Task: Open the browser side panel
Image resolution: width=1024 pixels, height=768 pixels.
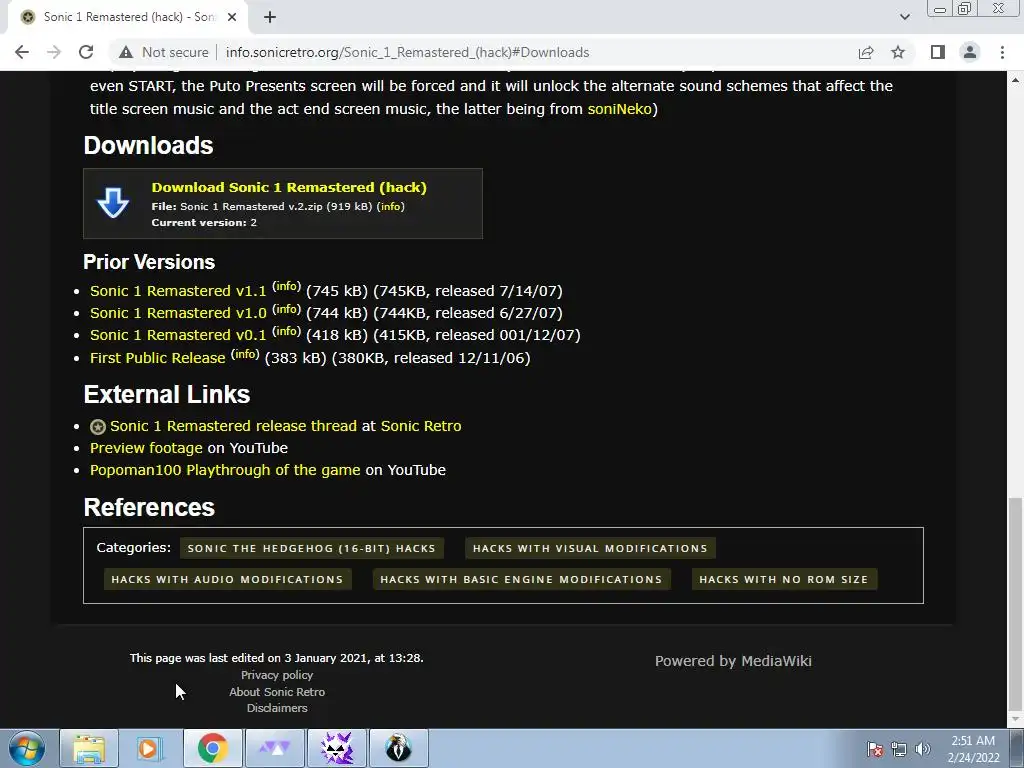Action: (938, 52)
